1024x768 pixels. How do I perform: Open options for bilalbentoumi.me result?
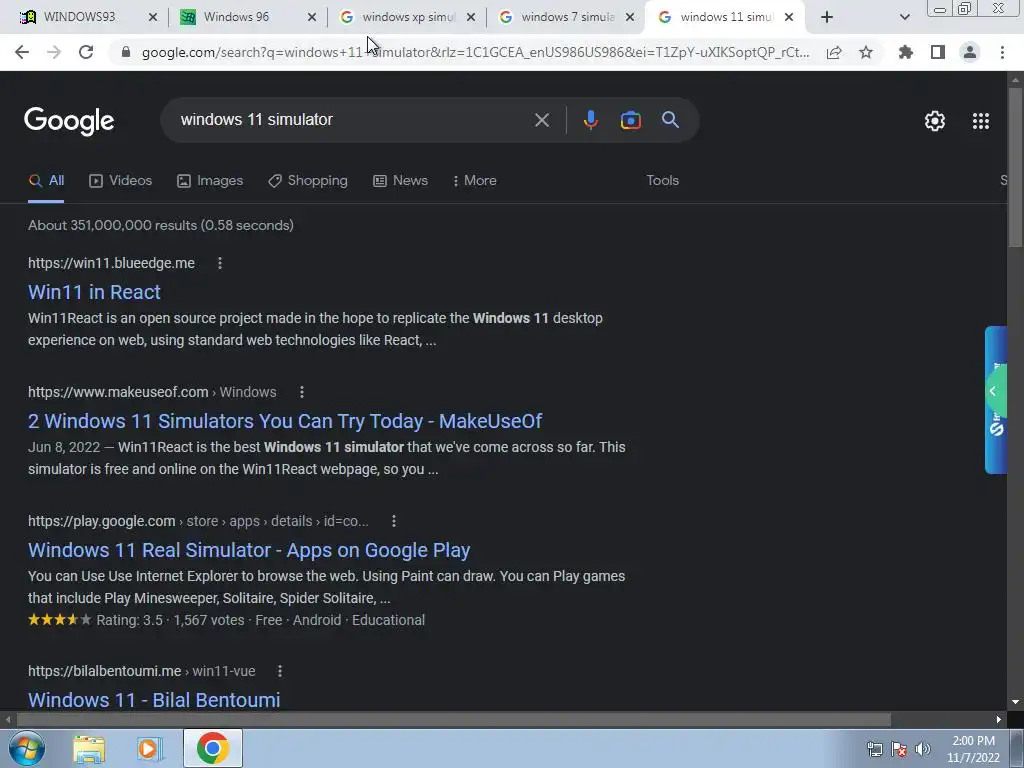[280, 671]
